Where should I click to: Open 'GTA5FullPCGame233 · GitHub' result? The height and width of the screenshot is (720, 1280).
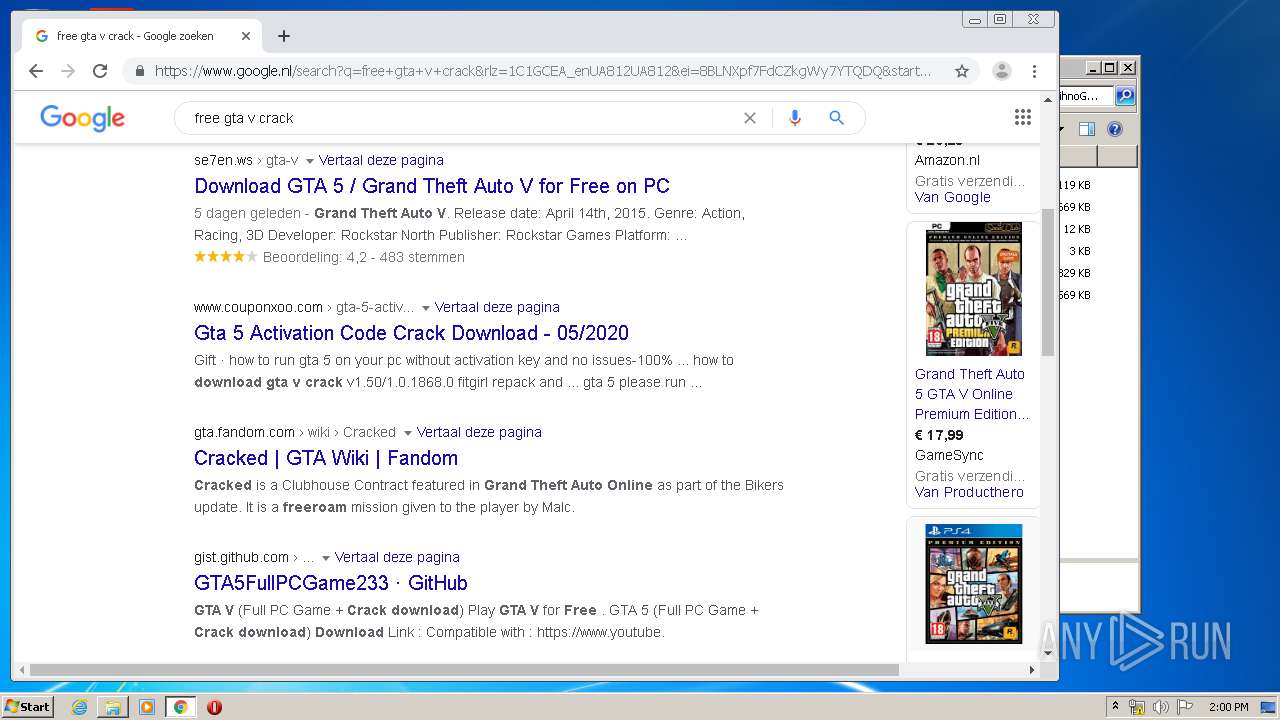(331, 583)
